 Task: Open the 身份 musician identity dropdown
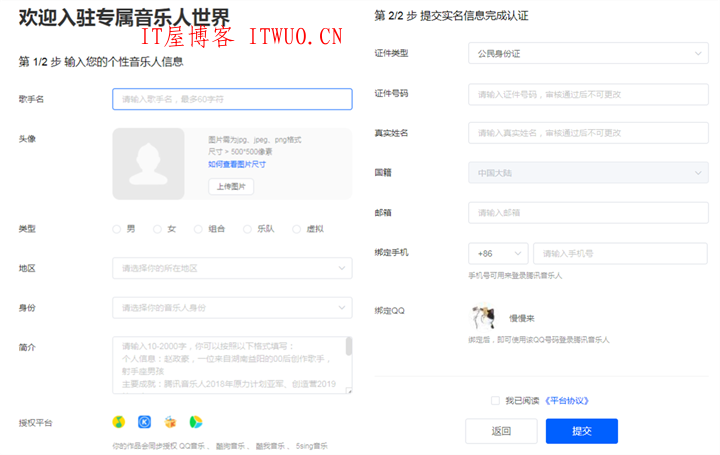[x=232, y=308]
